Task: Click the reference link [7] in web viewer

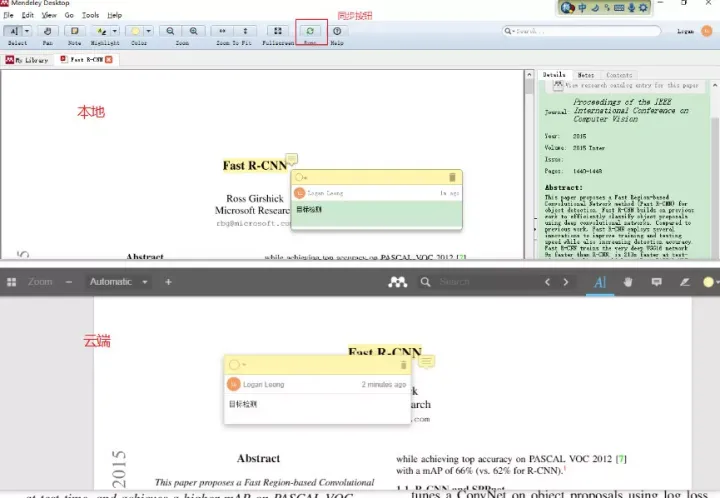Action: pyautogui.click(x=621, y=459)
